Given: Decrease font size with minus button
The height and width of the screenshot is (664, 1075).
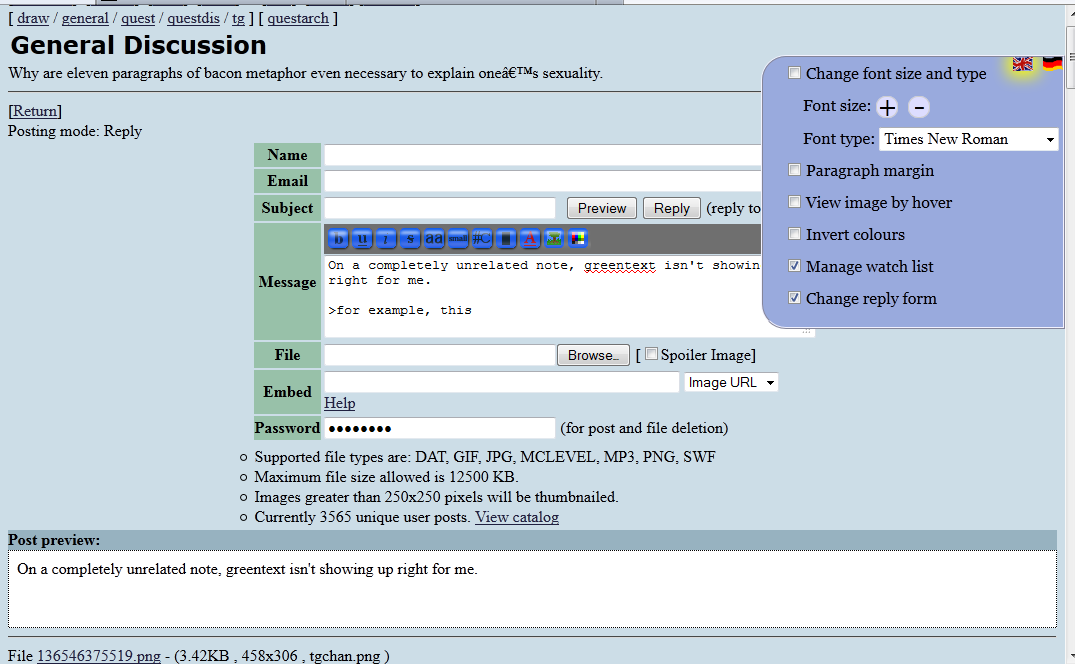Looking at the screenshot, I should pyautogui.click(x=919, y=107).
